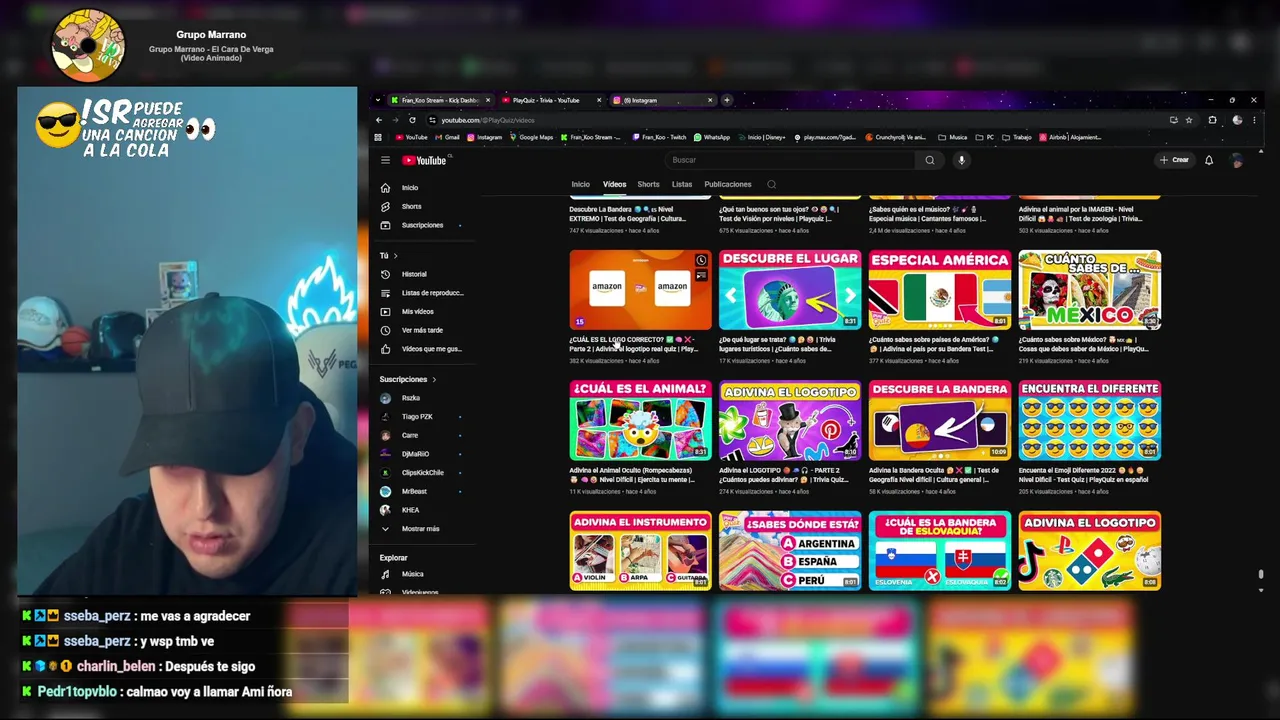Click the browser forward arrow
The width and height of the screenshot is (1280, 720).
[395, 120]
